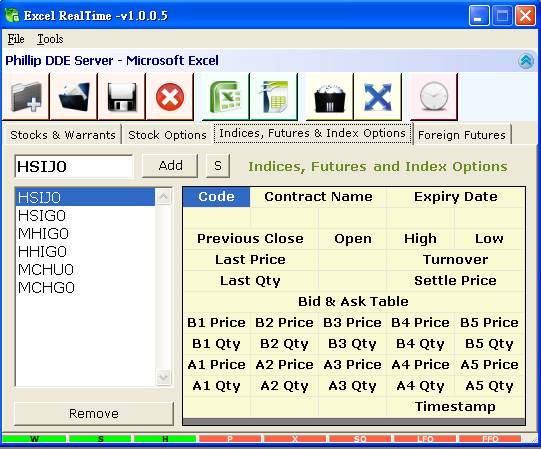Click the A2 Qty cell
The width and height of the screenshot is (541, 449).
[x=284, y=386]
